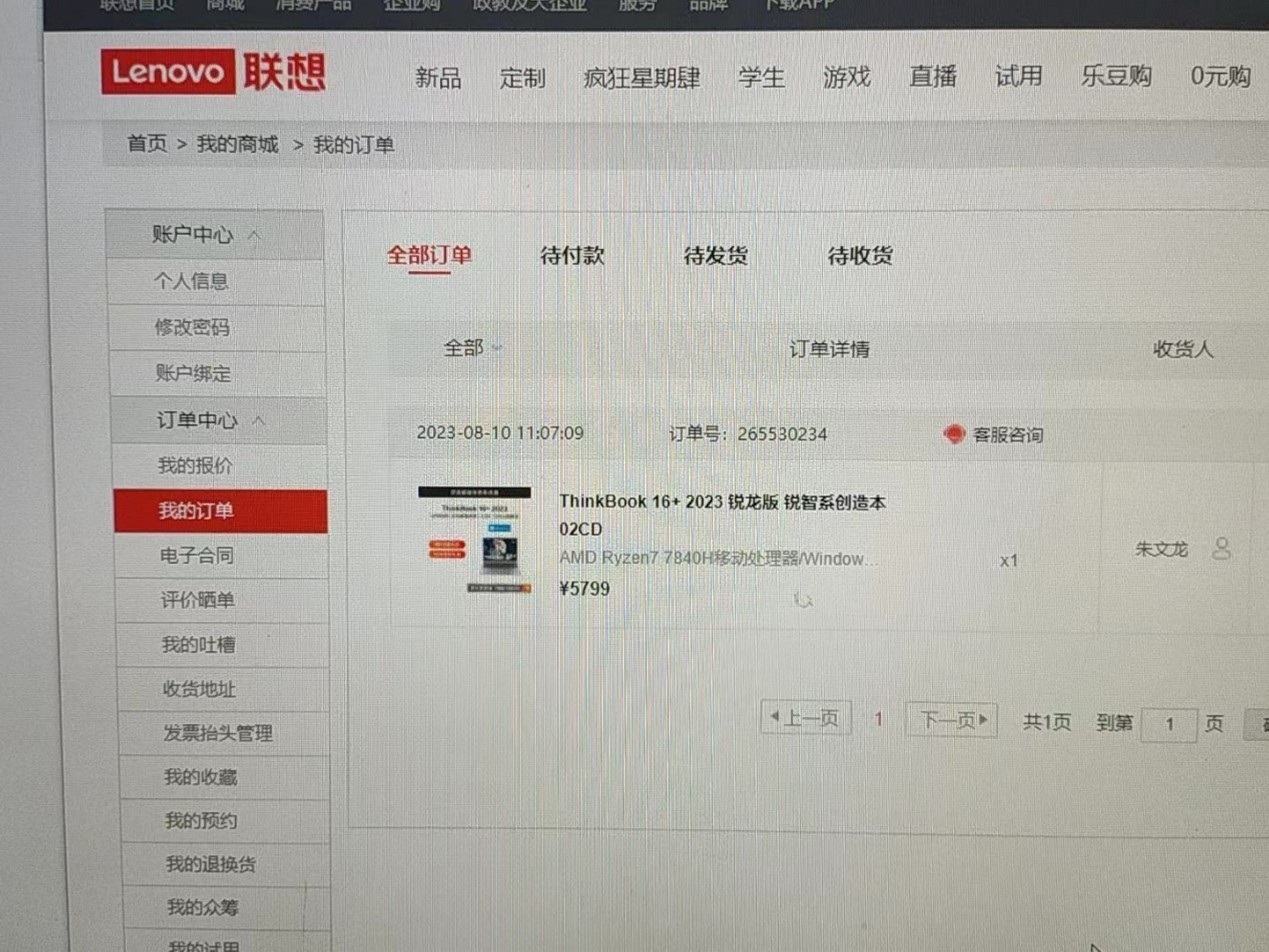Select the highlighted 我的订单 sidebar item
1269x952 pixels.
[221, 511]
